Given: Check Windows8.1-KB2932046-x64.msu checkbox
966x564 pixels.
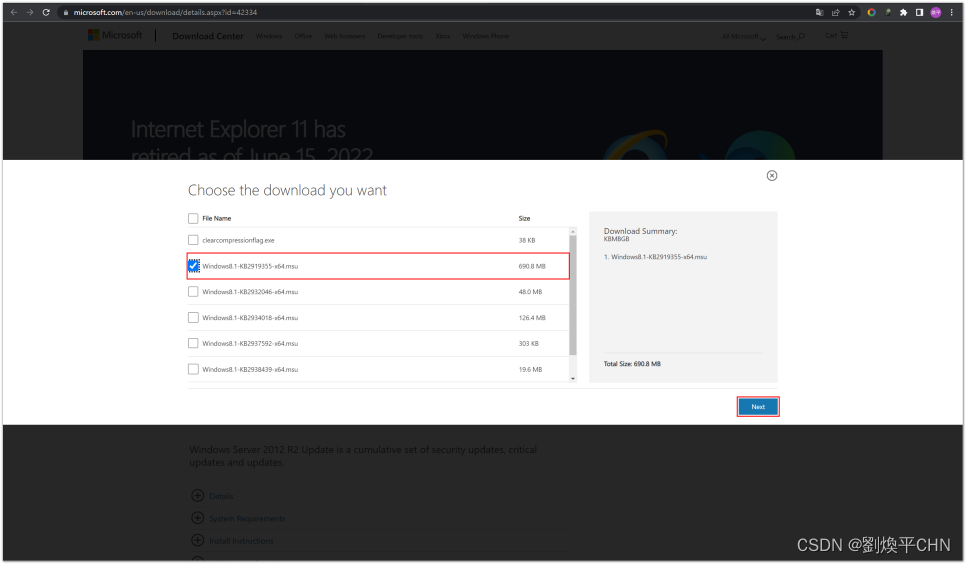Looking at the screenshot, I should (193, 292).
